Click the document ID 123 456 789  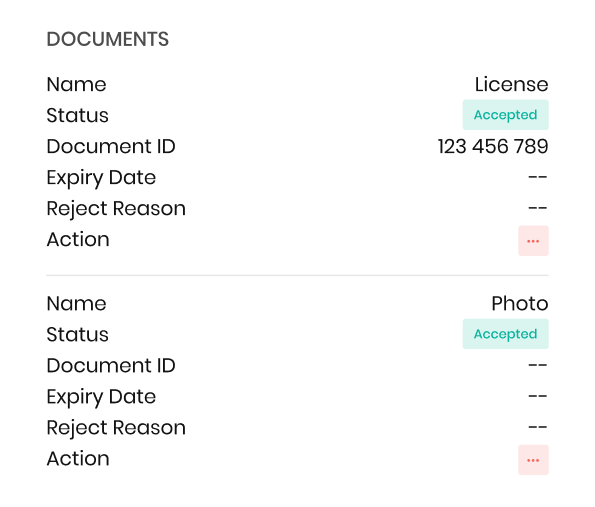(493, 146)
